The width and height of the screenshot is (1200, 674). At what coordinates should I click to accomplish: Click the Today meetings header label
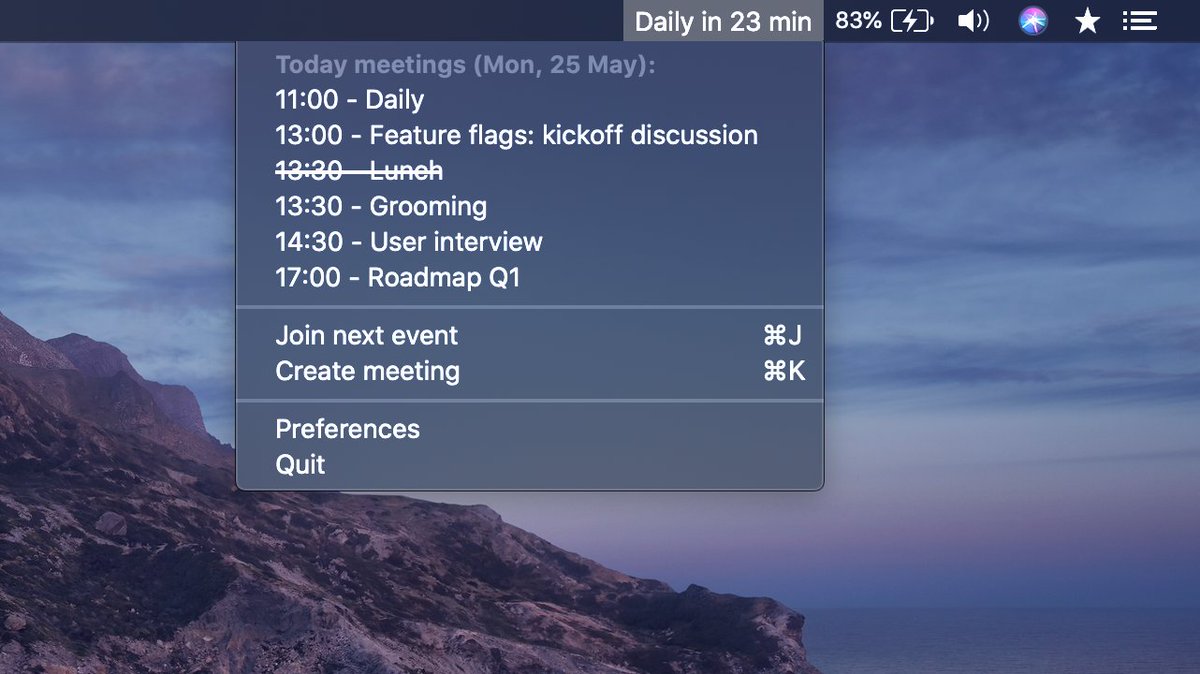pos(466,65)
